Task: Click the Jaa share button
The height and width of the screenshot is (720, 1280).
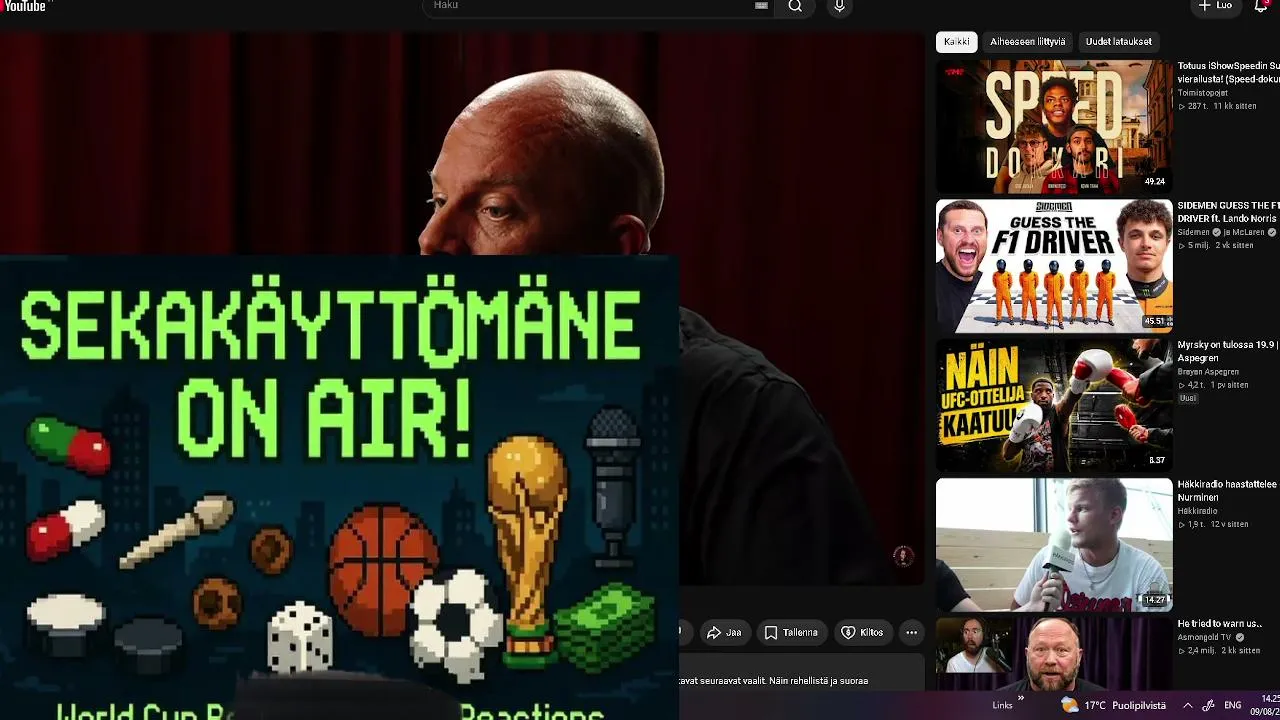Action: [724, 633]
